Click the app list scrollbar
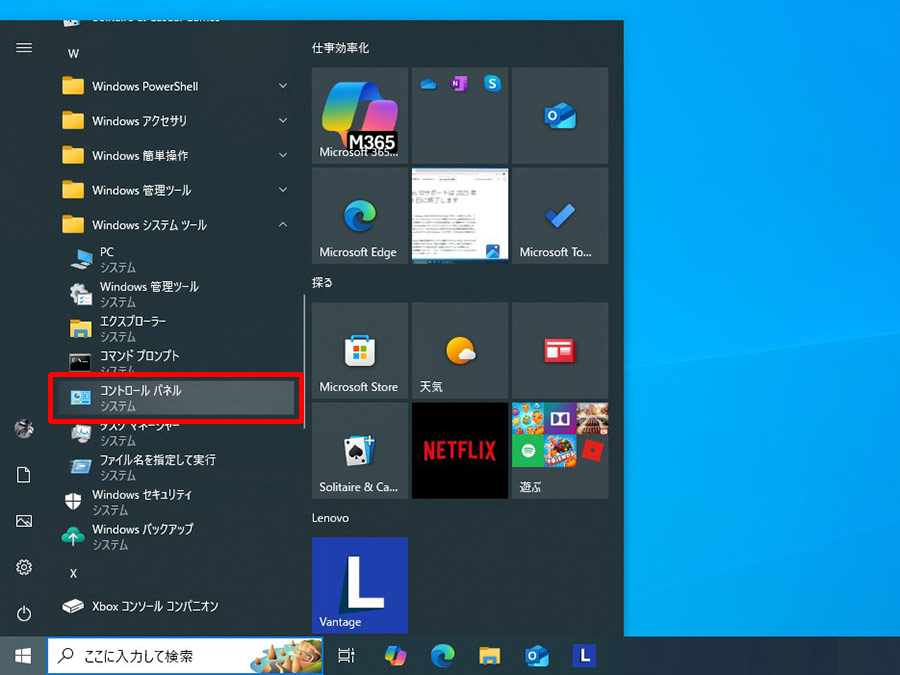Image resolution: width=900 pixels, height=675 pixels. point(304,362)
